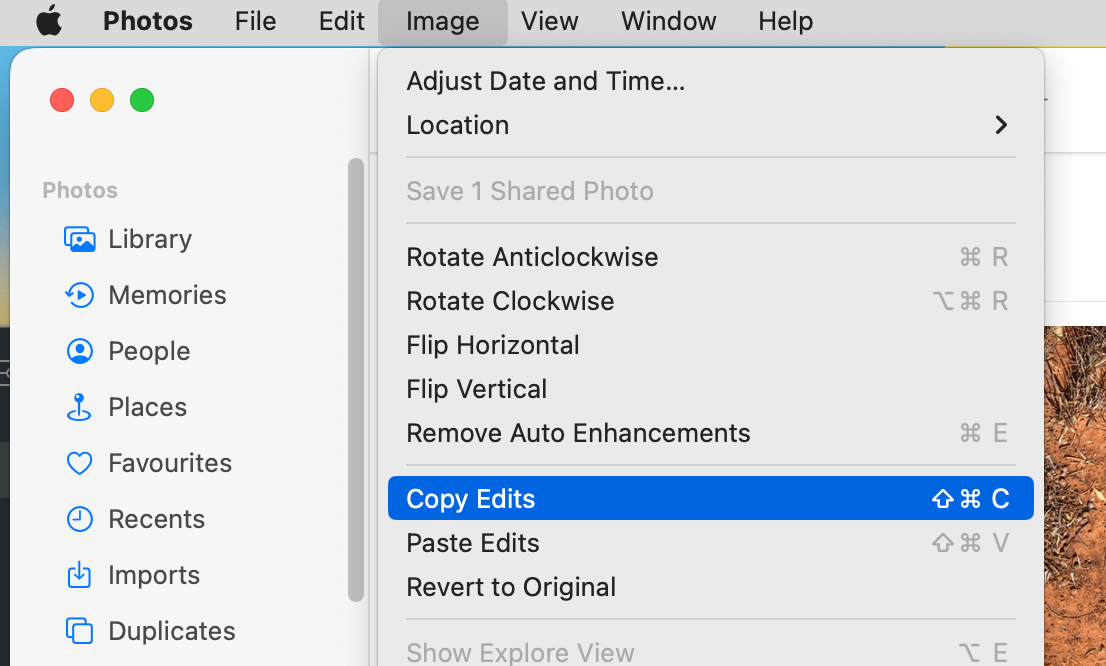
Task: Open Memories in the sidebar
Action: click(x=167, y=295)
